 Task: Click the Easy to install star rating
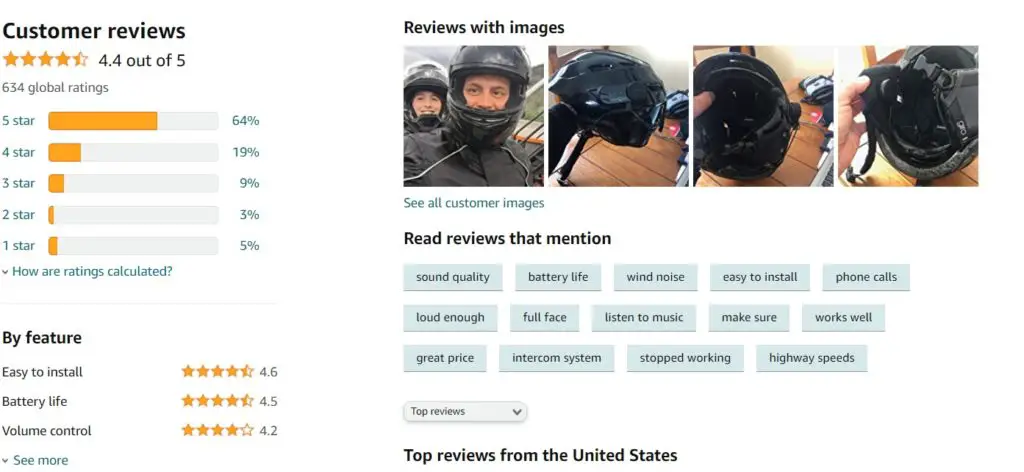click(217, 371)
